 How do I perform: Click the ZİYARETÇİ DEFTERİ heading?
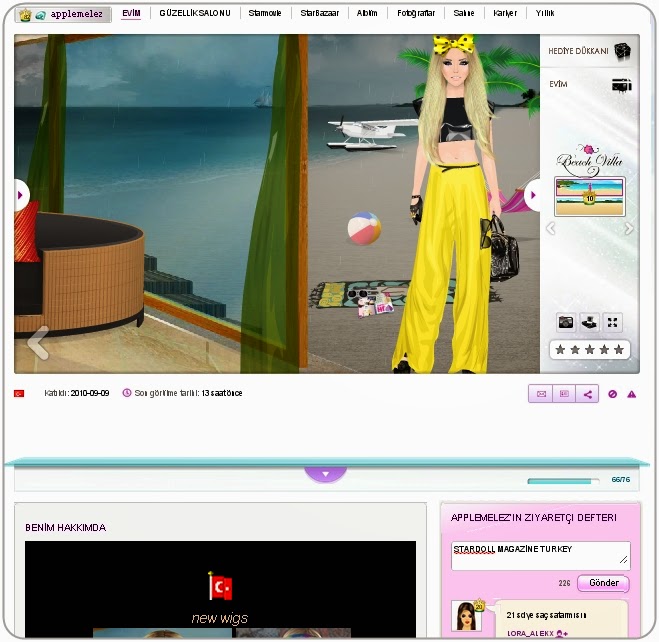pyautogui.click(x=534, y=518)
